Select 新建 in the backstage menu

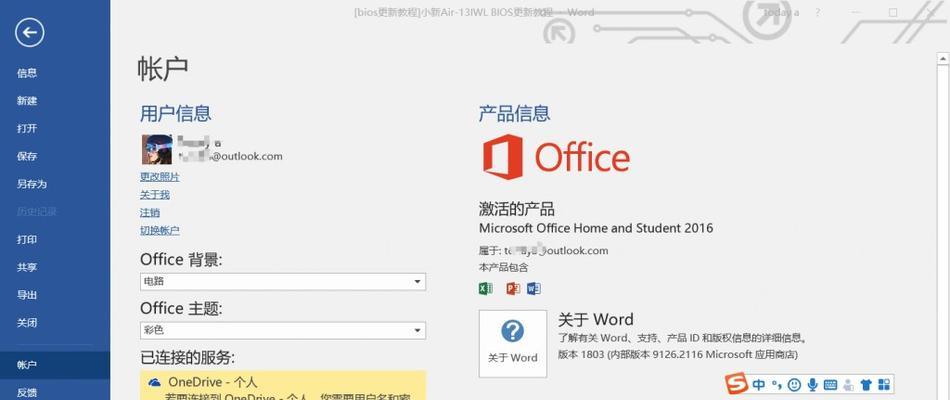click(27, 101)
